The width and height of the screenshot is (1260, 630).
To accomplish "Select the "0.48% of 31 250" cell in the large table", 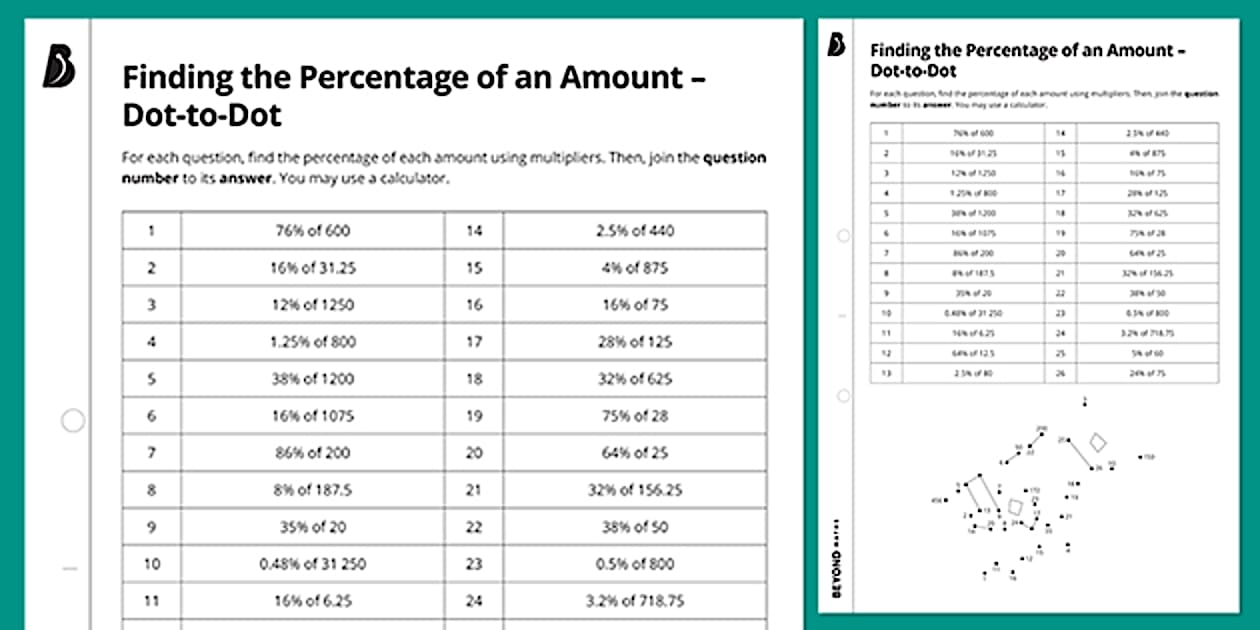I will [x=313, y=564].
